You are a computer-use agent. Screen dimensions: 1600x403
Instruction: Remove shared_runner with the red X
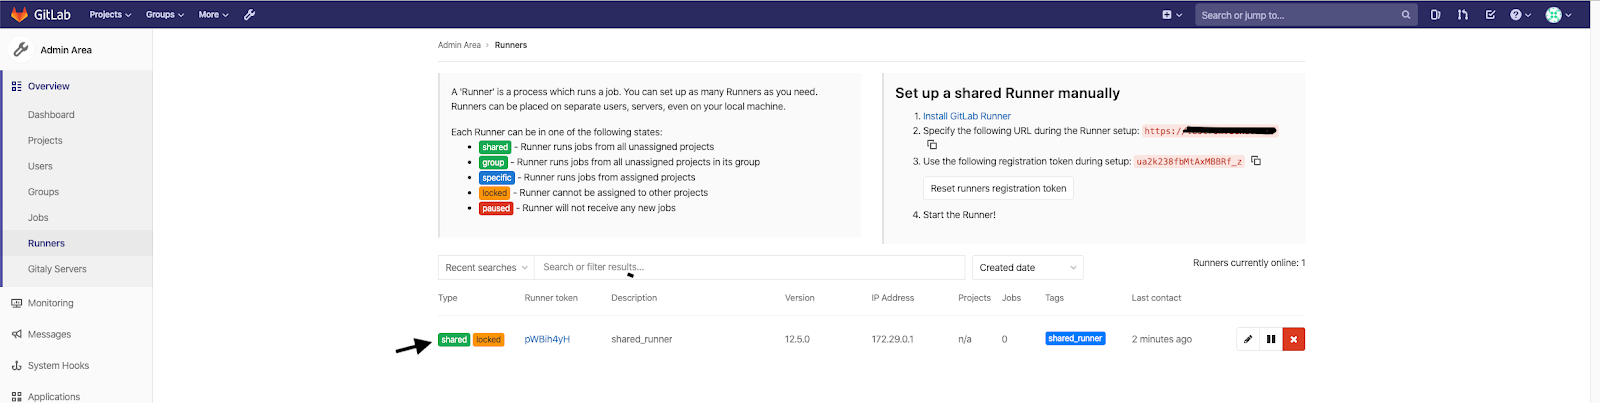point(1294,339)
